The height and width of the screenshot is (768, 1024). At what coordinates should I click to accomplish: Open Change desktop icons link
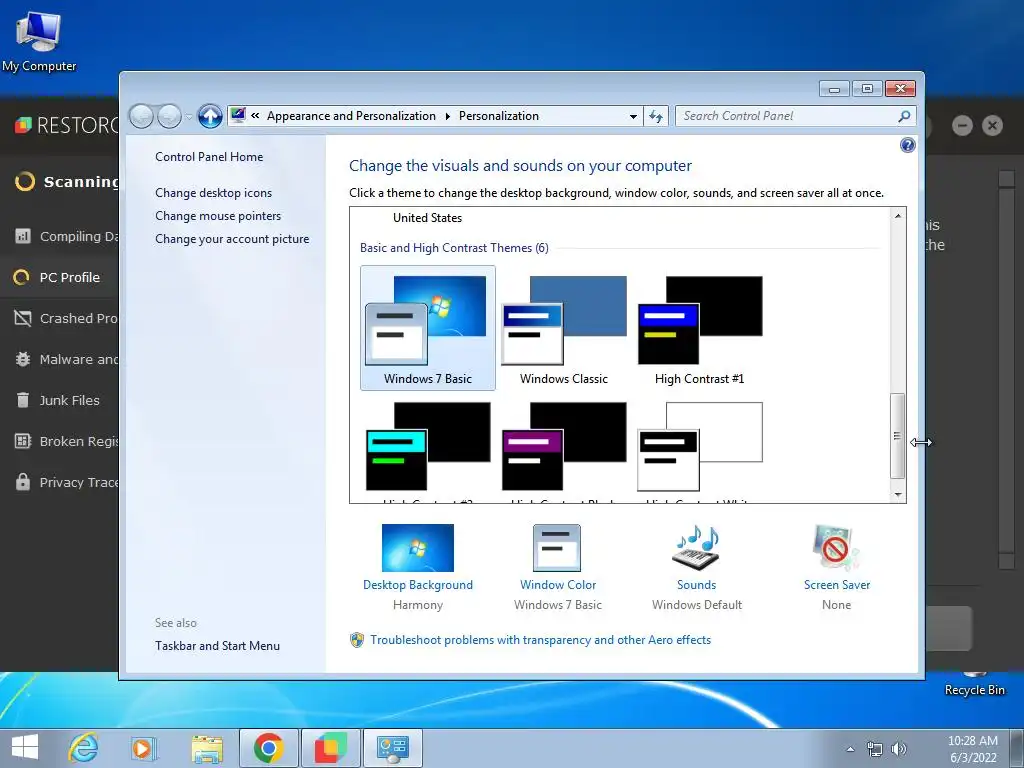[214, 193]
